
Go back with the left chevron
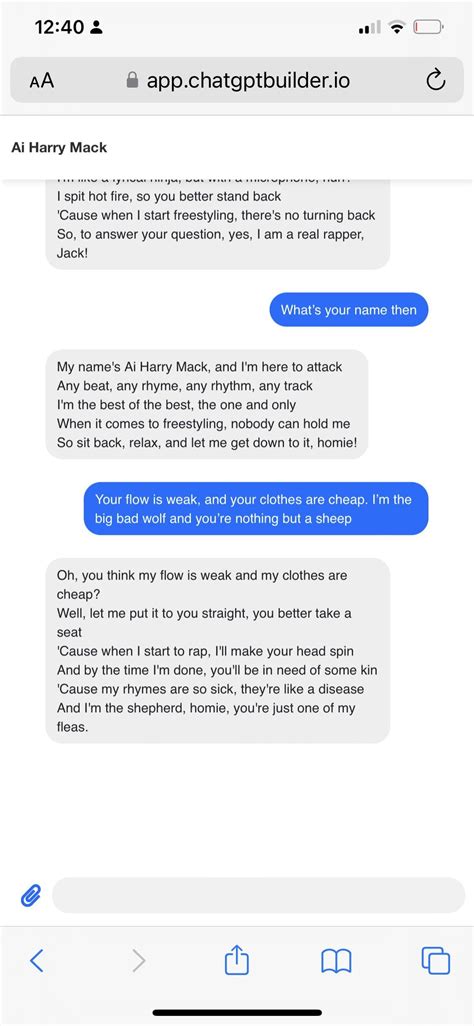coord(37,961)
